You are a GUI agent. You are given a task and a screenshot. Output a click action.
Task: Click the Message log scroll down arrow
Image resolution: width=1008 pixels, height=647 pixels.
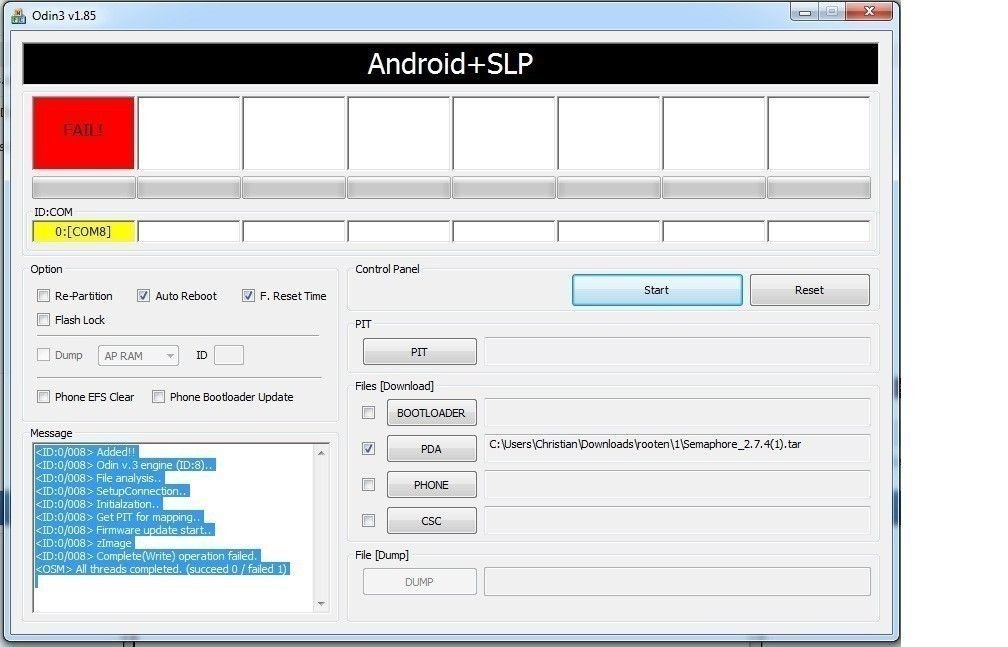point(321,604)
